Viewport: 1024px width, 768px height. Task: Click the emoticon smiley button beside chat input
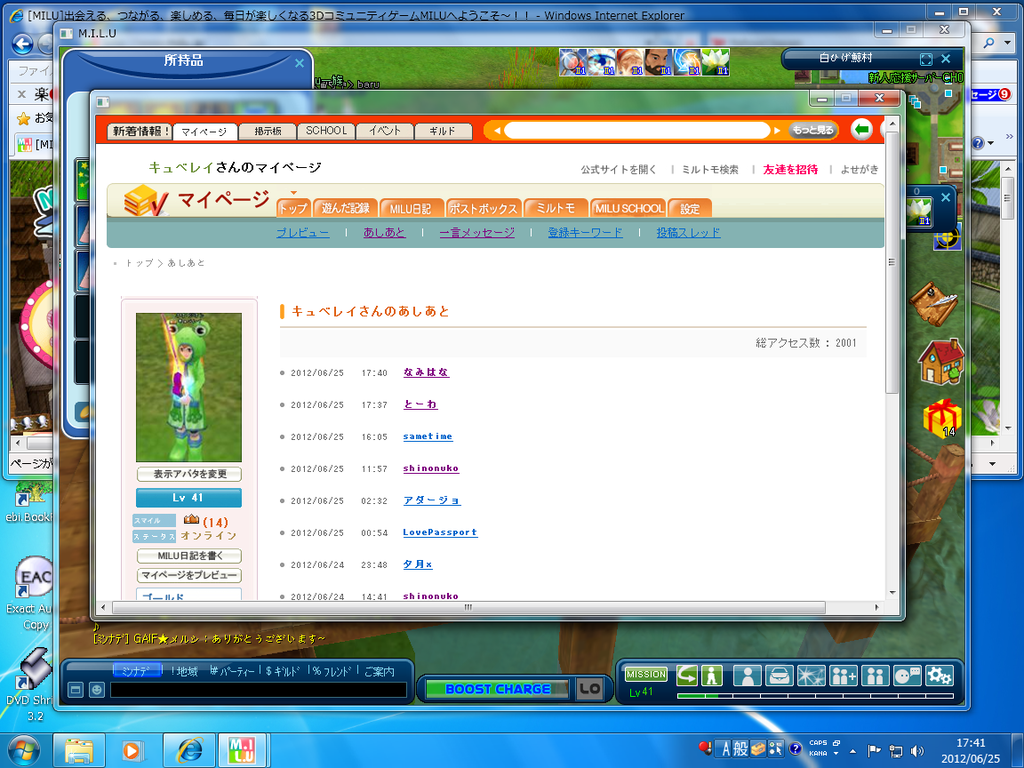96,690
